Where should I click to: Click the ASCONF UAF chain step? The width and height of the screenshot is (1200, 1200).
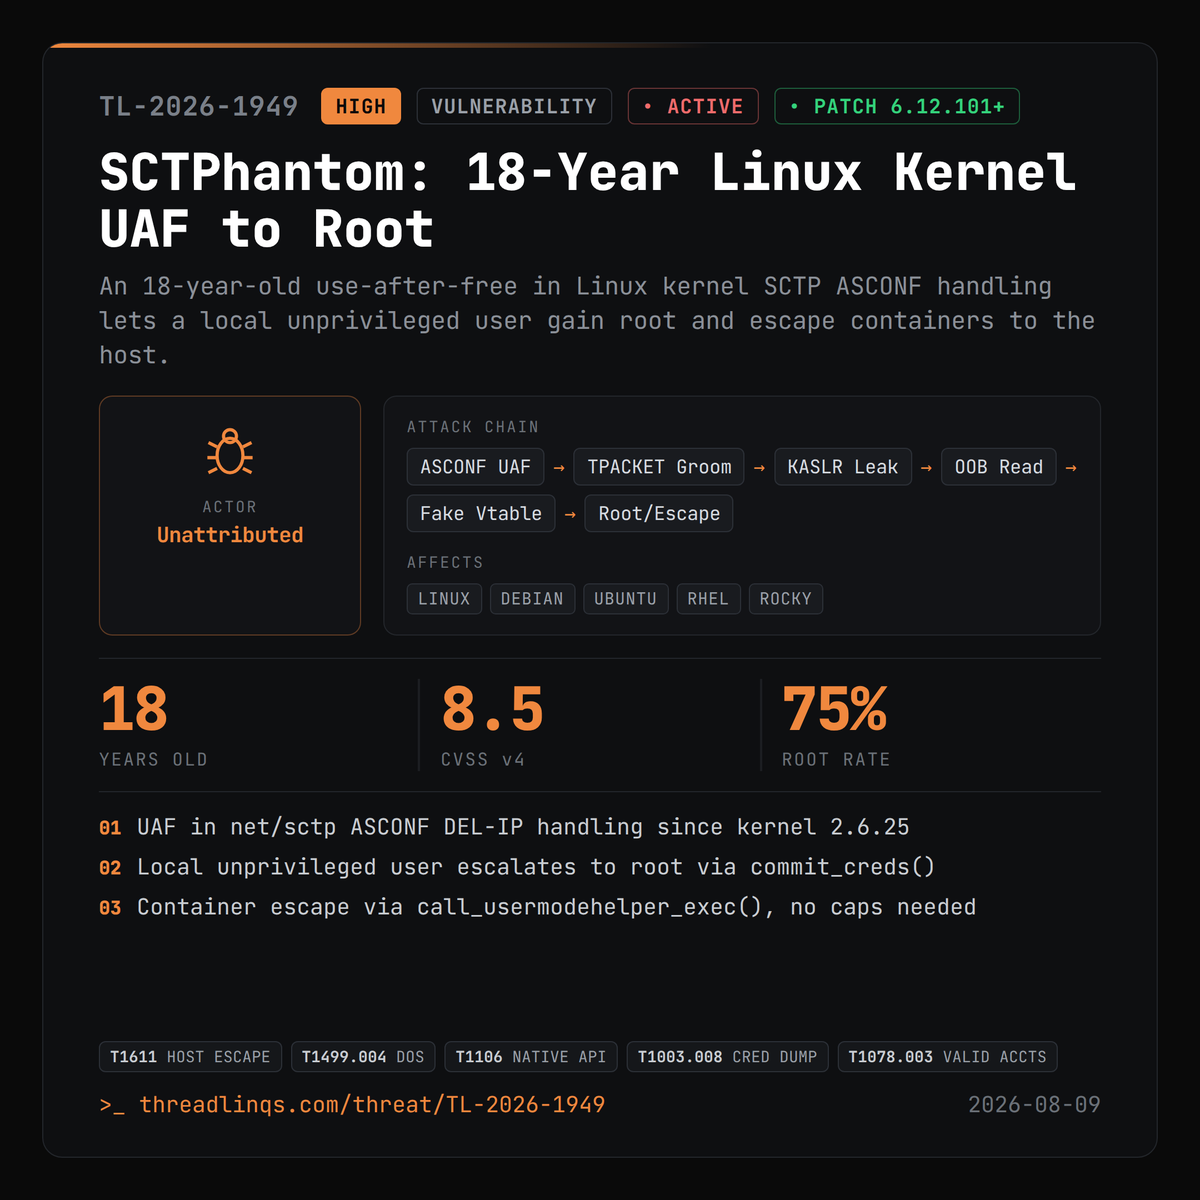(476, 467)
